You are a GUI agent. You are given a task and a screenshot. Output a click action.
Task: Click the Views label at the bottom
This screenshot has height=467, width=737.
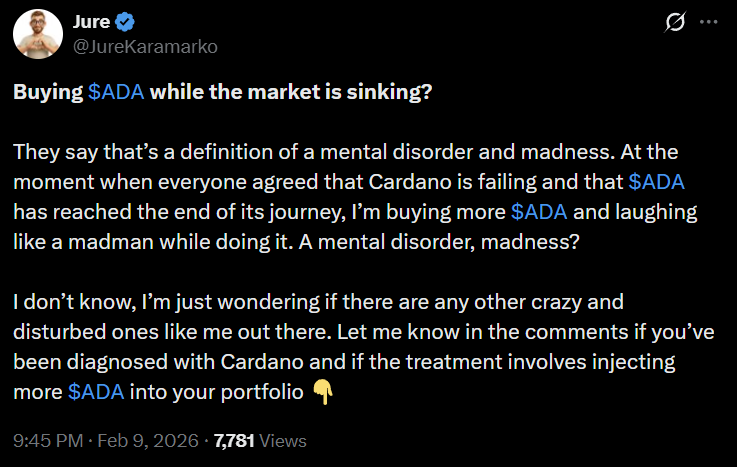285,440
